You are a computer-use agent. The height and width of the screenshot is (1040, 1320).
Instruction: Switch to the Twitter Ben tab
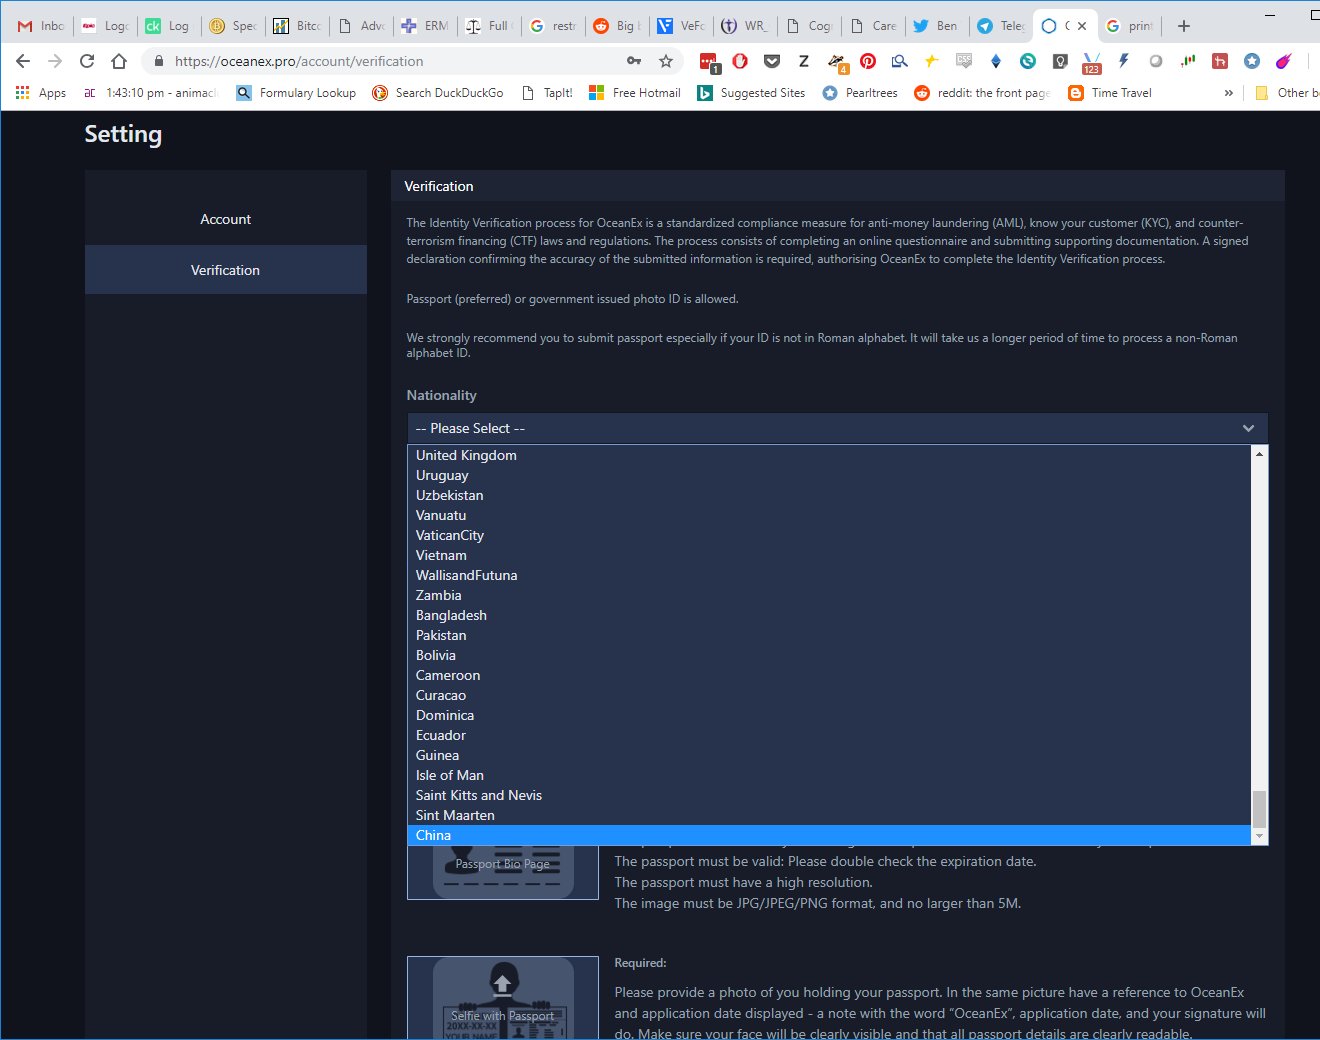[x=935, y=26]
